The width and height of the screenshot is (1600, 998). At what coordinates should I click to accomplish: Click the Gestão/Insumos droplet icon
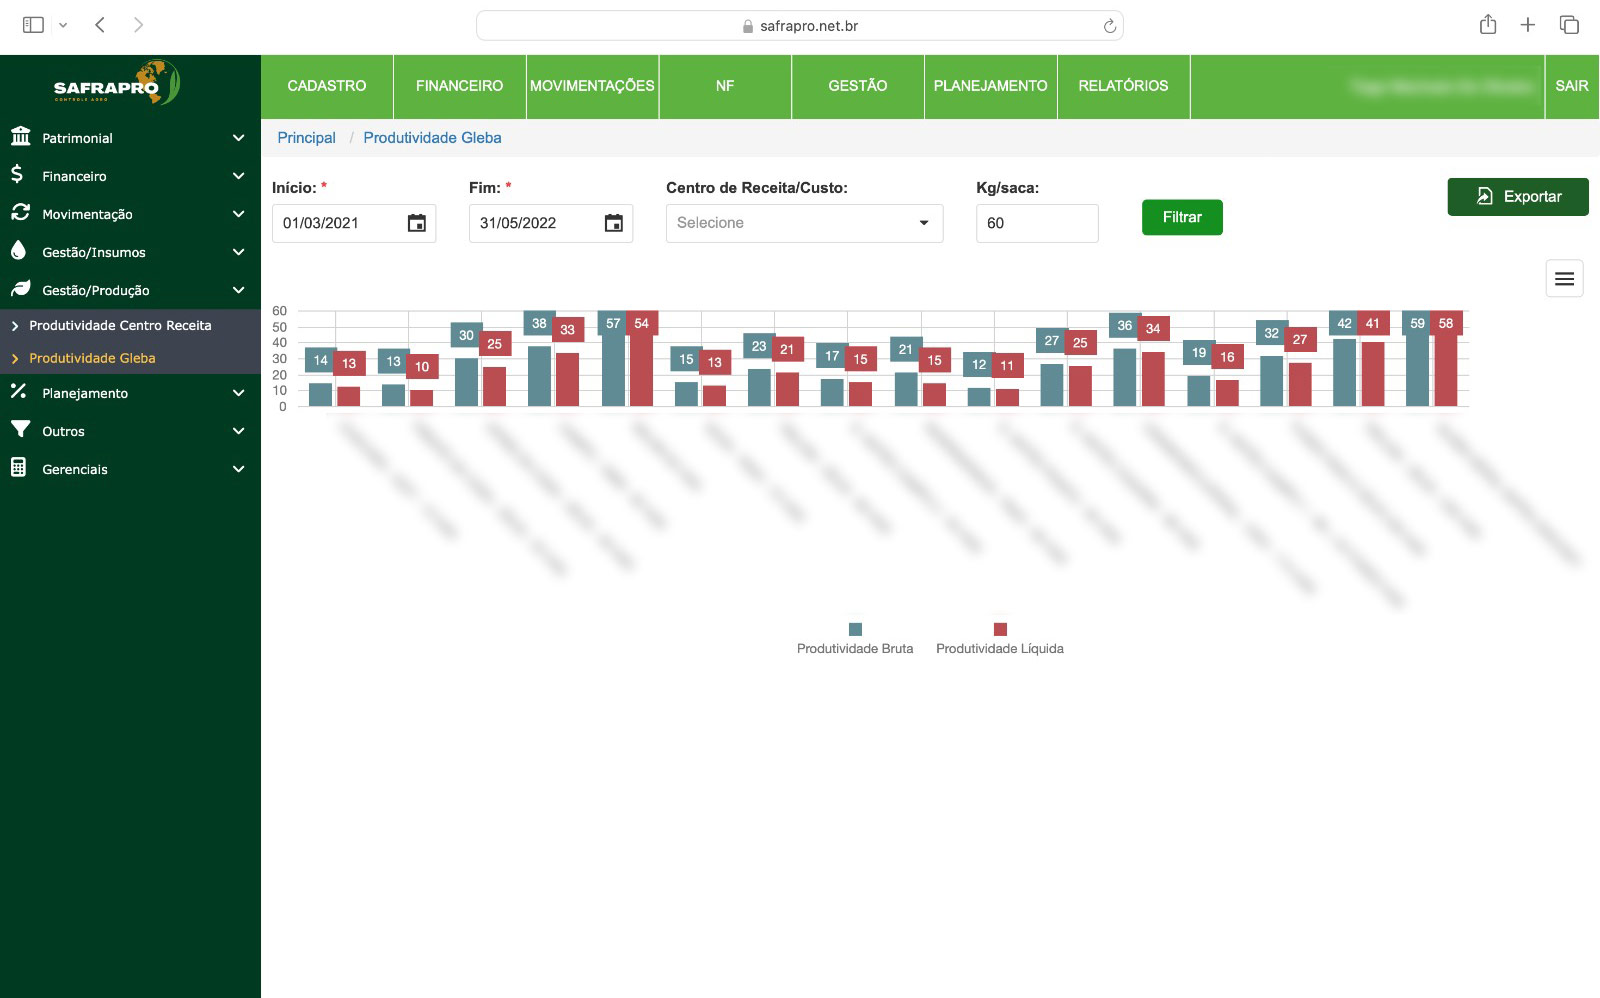click(19, 251)
